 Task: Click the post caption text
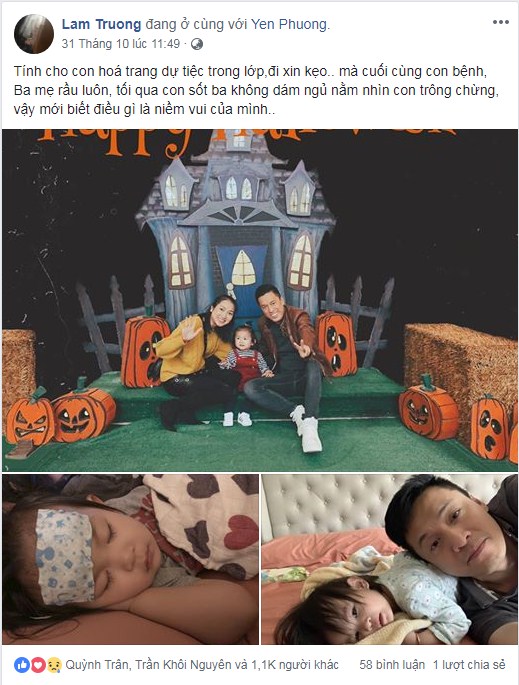pyautogui.click(x=256, y=90)
